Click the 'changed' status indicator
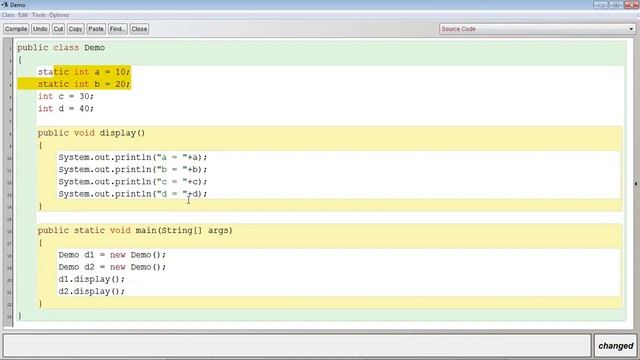The width and height of the screenshot is (640, 360). point(616,346)
